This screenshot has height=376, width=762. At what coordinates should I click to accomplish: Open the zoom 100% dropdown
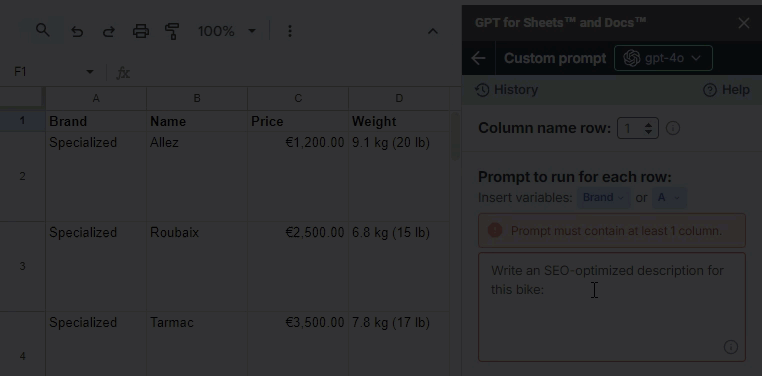(226, 32)
